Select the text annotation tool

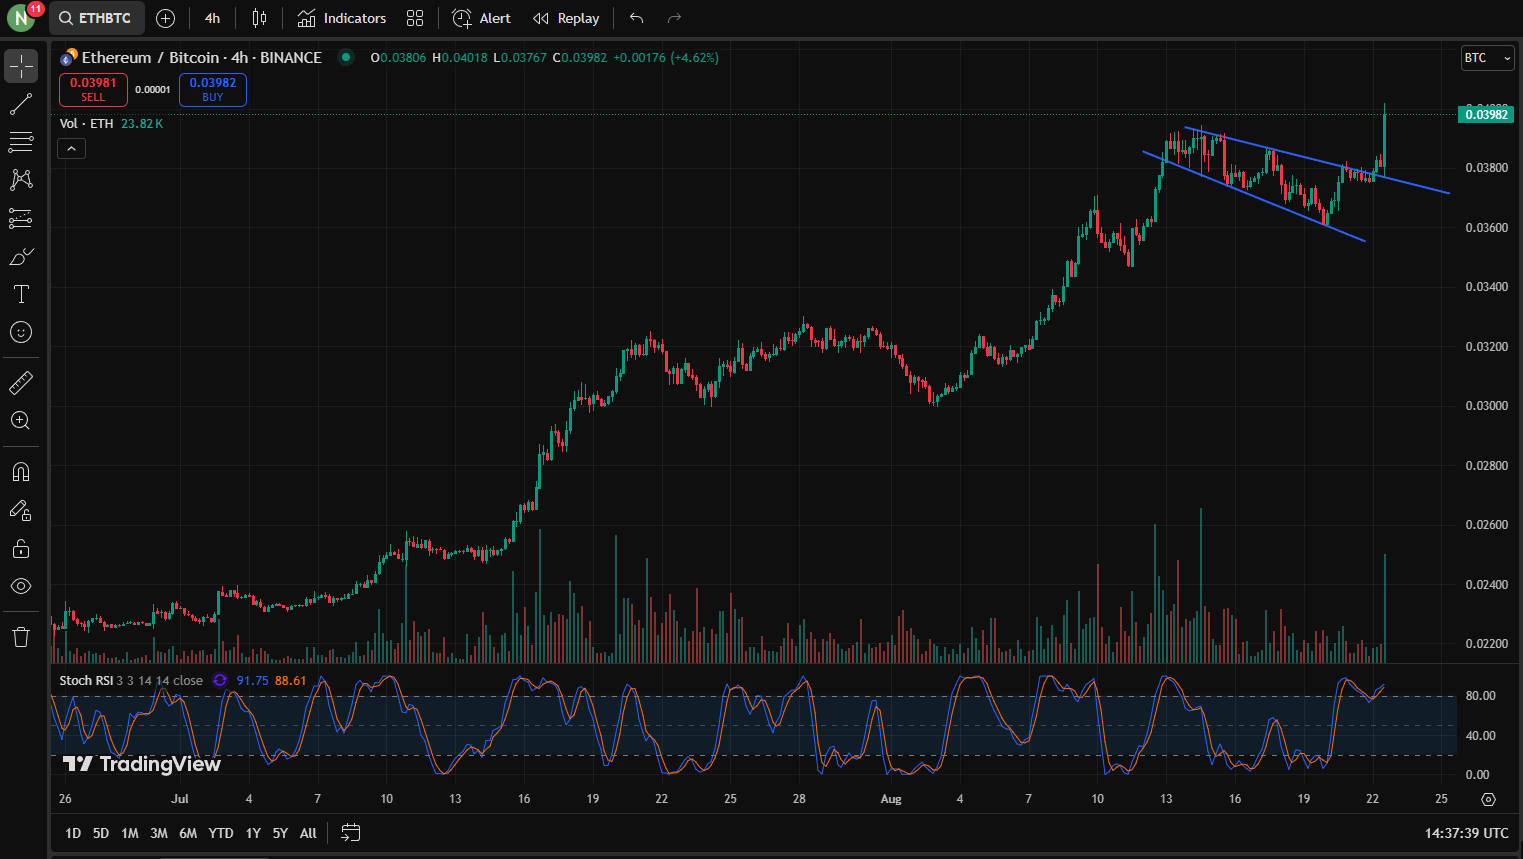(21, 294)
